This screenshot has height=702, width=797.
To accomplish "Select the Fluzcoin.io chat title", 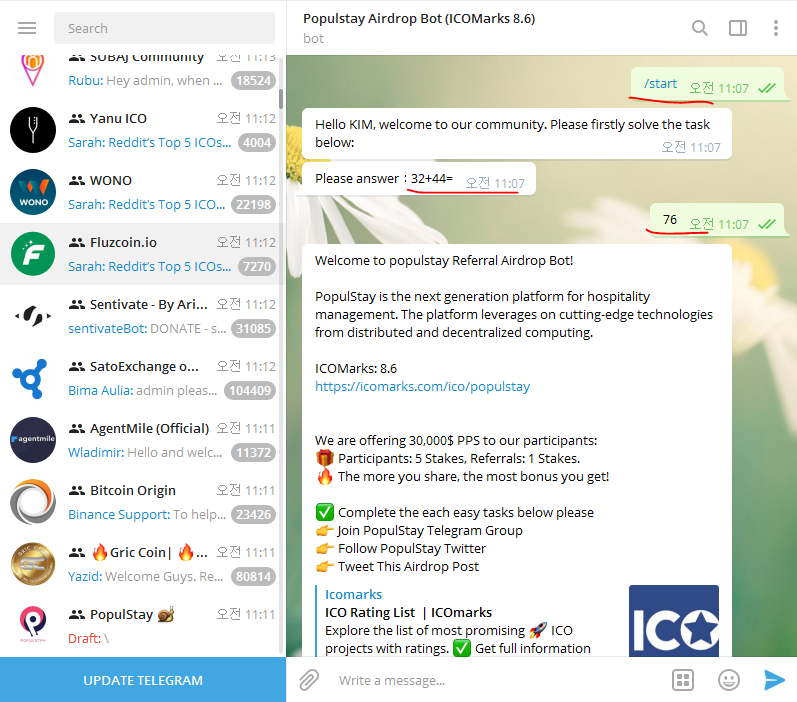I will pyautogui.click(x=123, y=242).
